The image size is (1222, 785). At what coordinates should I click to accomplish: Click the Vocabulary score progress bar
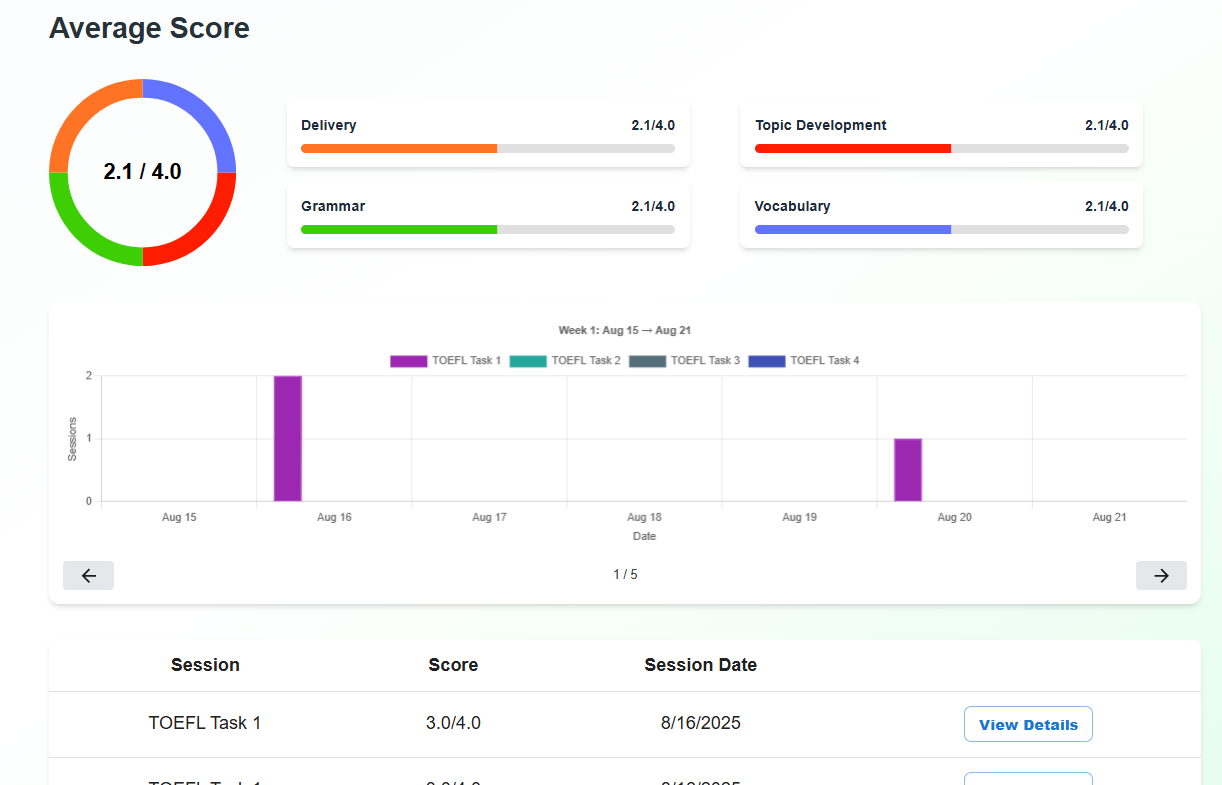click(x=942, y=229)
